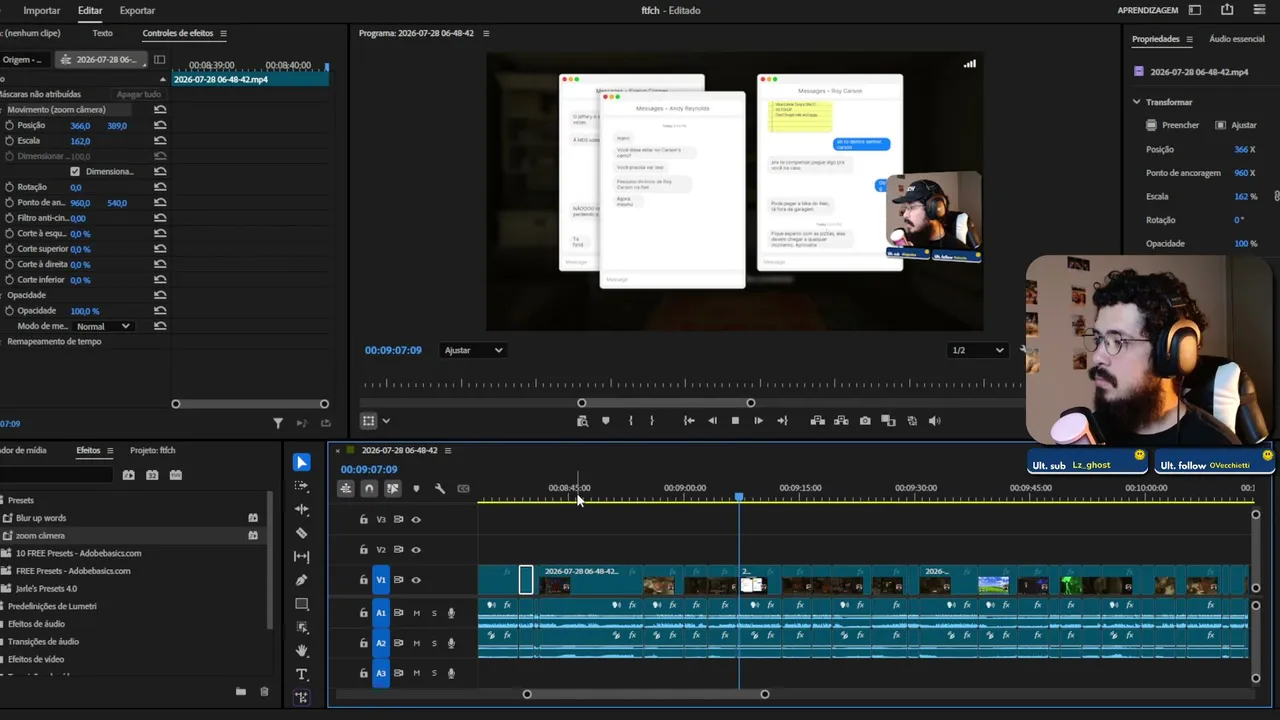Open the Efeitos panel menu
This screenshot has height=720, width=1280.
tap(110, 450)
